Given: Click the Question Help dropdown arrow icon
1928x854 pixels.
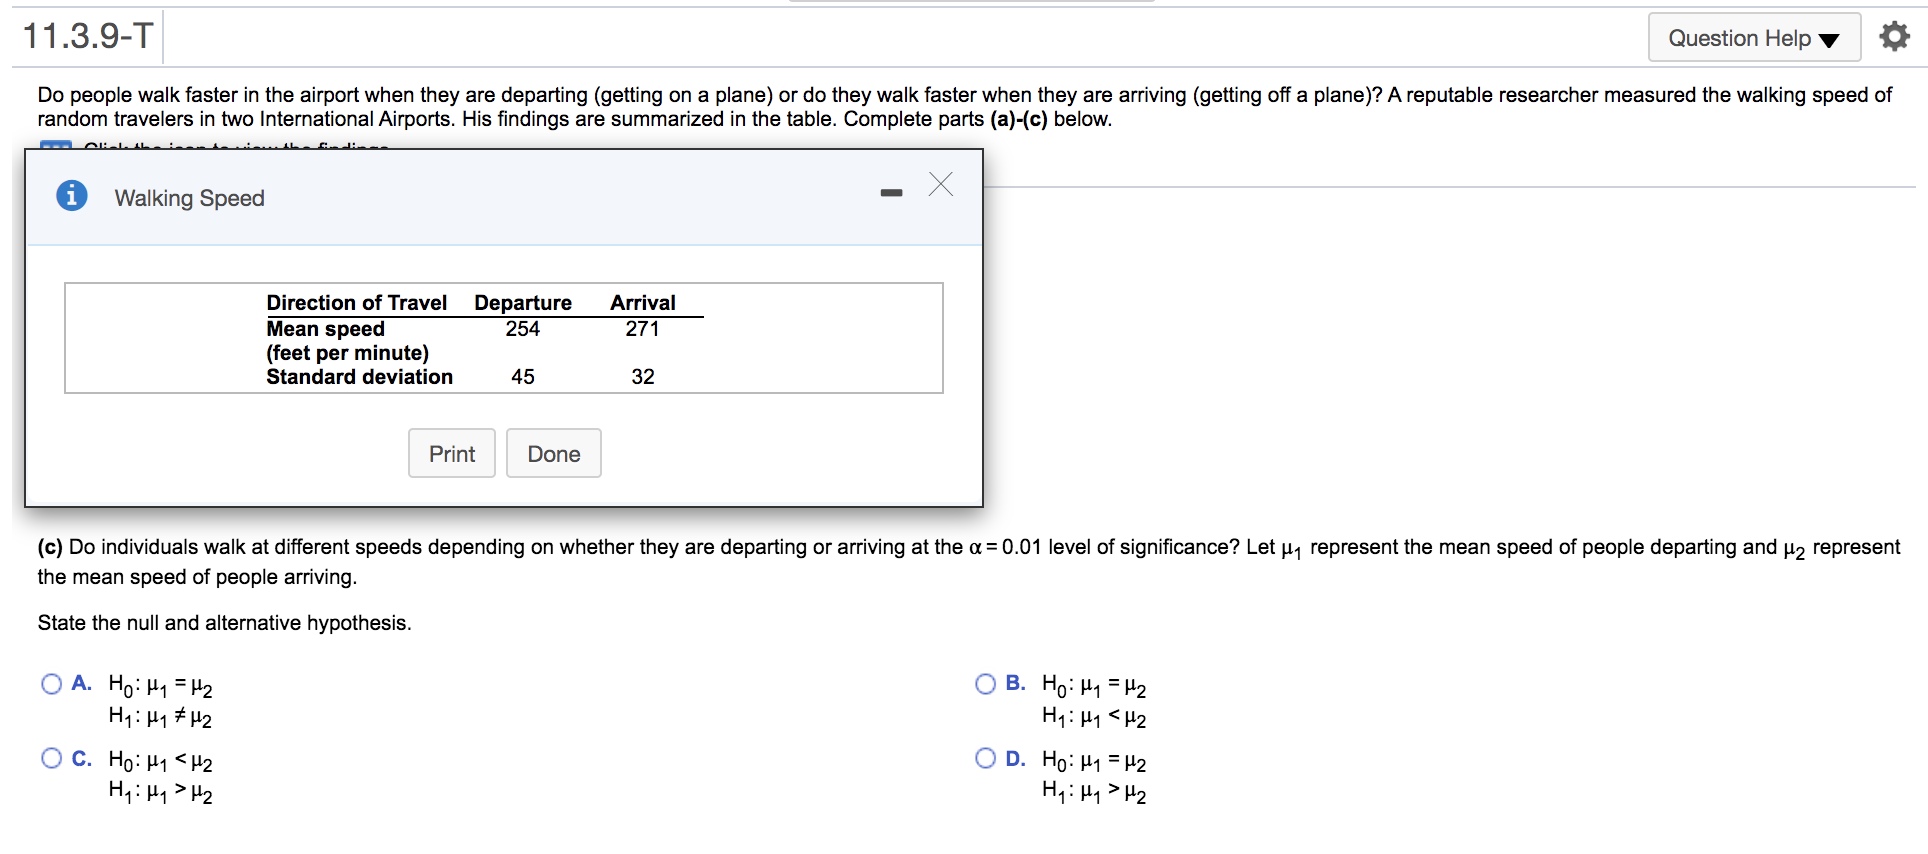Looking at the screenshot, I should pos(1830,38).
